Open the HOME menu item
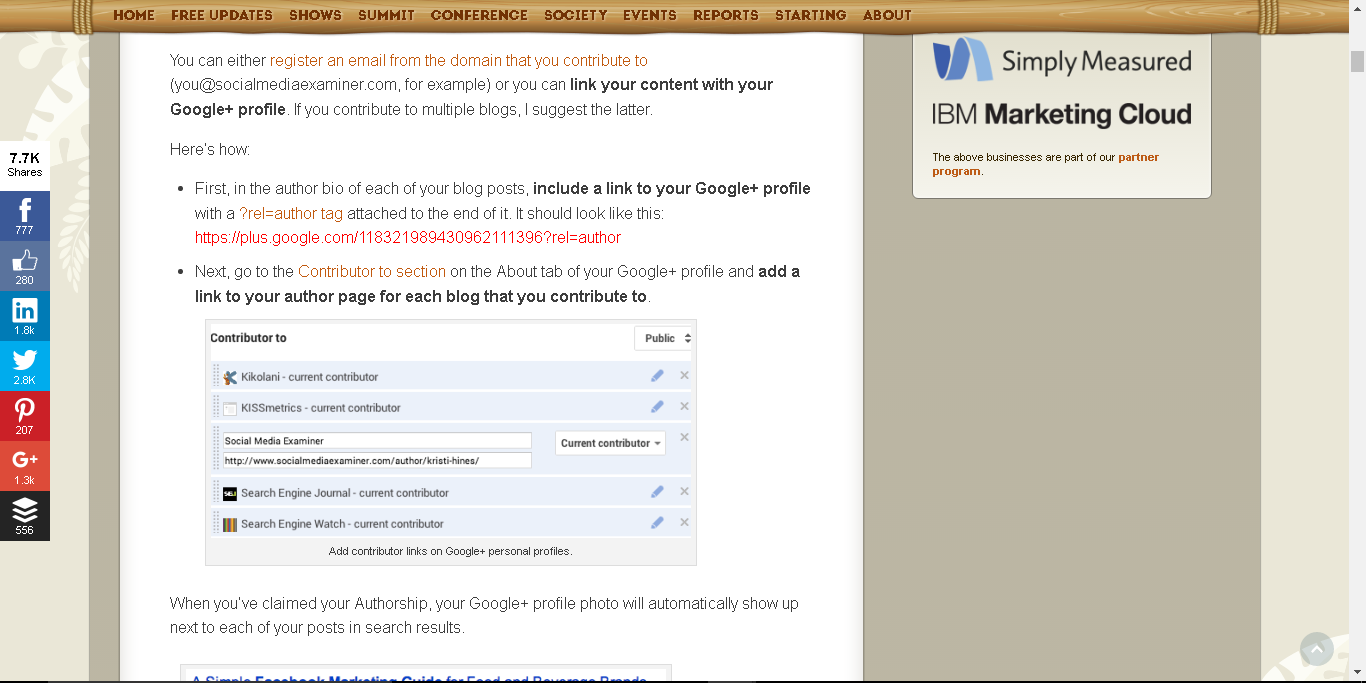This screenshot has width=1366, height=683. click(x=134, y=15)
